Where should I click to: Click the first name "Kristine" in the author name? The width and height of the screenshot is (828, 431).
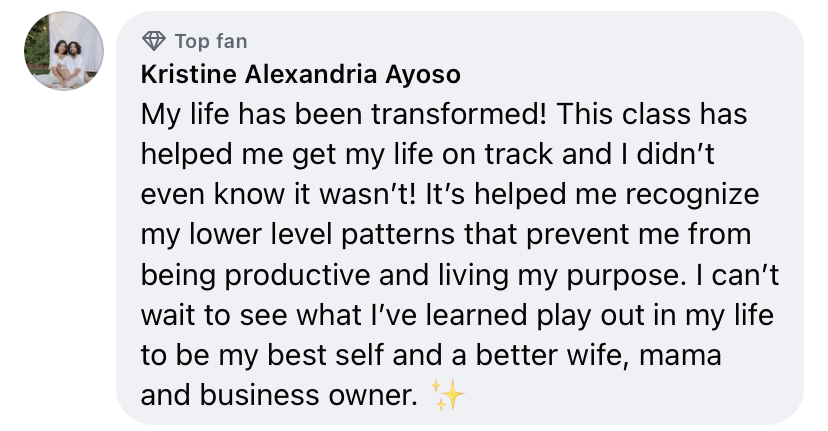point(189,75)
